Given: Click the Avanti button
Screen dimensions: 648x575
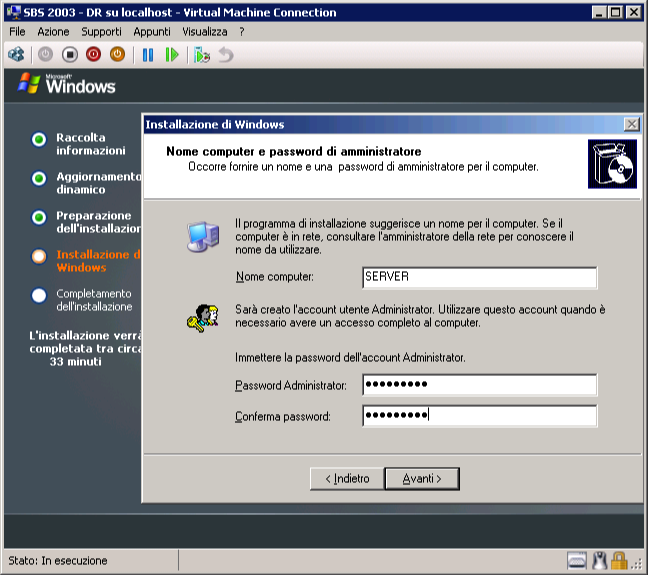Looking at the screenshot, I should [x=422, y=479].
